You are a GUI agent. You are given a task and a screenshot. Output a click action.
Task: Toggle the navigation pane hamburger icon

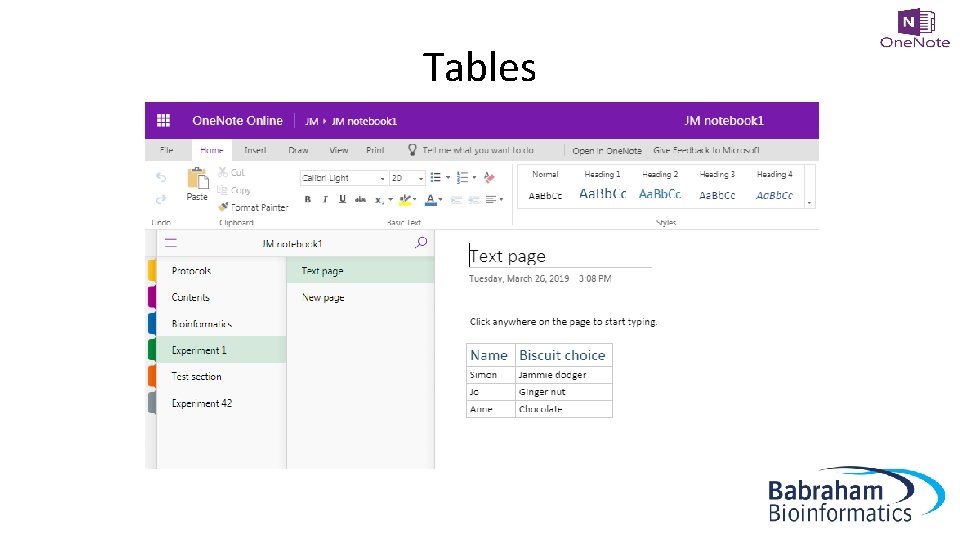pos(171,243)
